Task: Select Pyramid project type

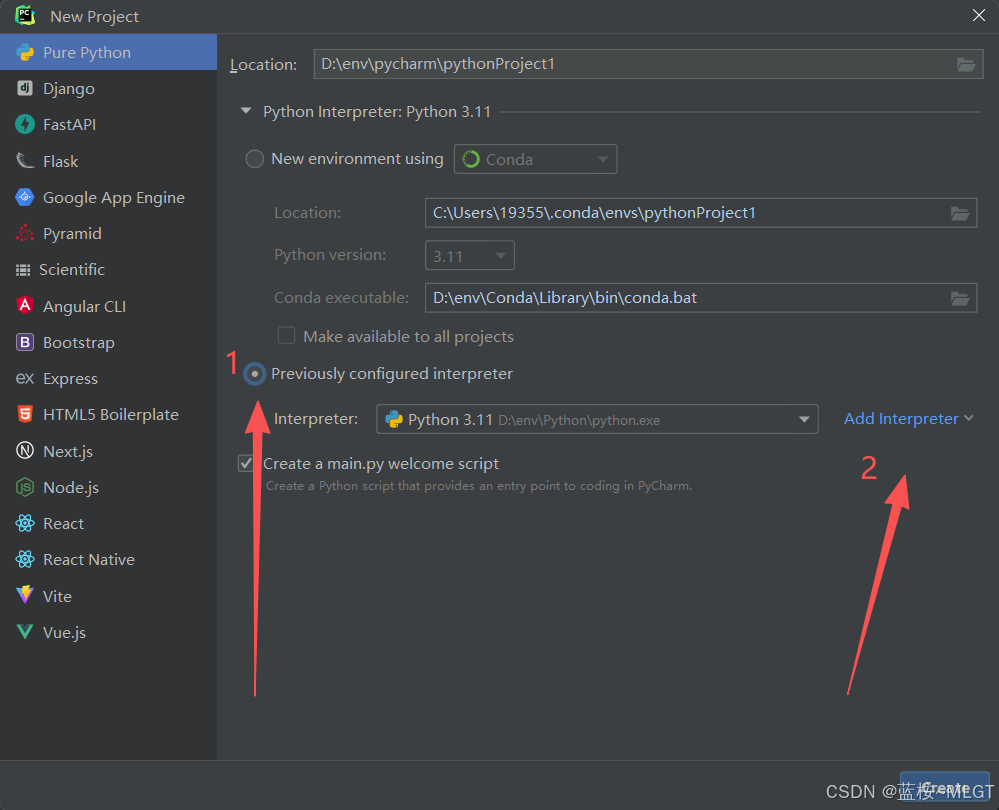Action: (x=108, y=233)
